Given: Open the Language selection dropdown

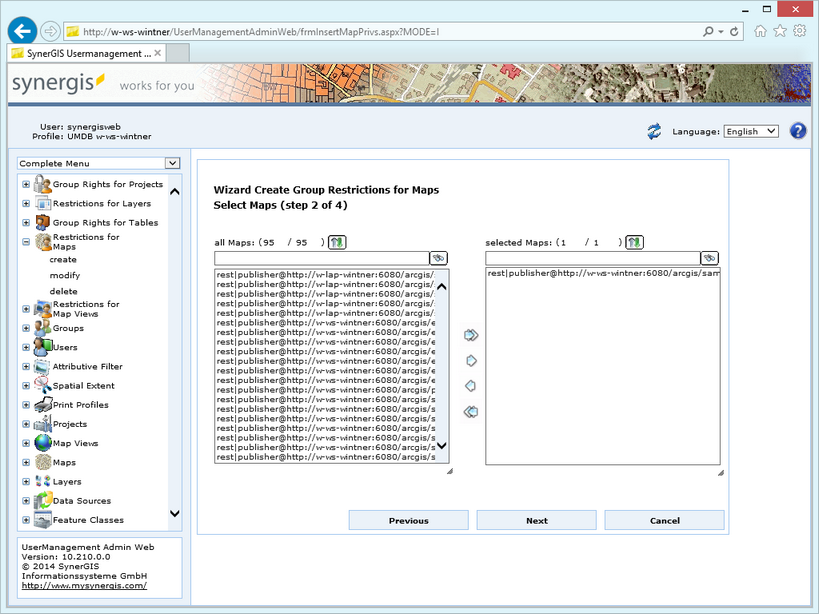Looking at the screenshot, I should coord(751,130).
